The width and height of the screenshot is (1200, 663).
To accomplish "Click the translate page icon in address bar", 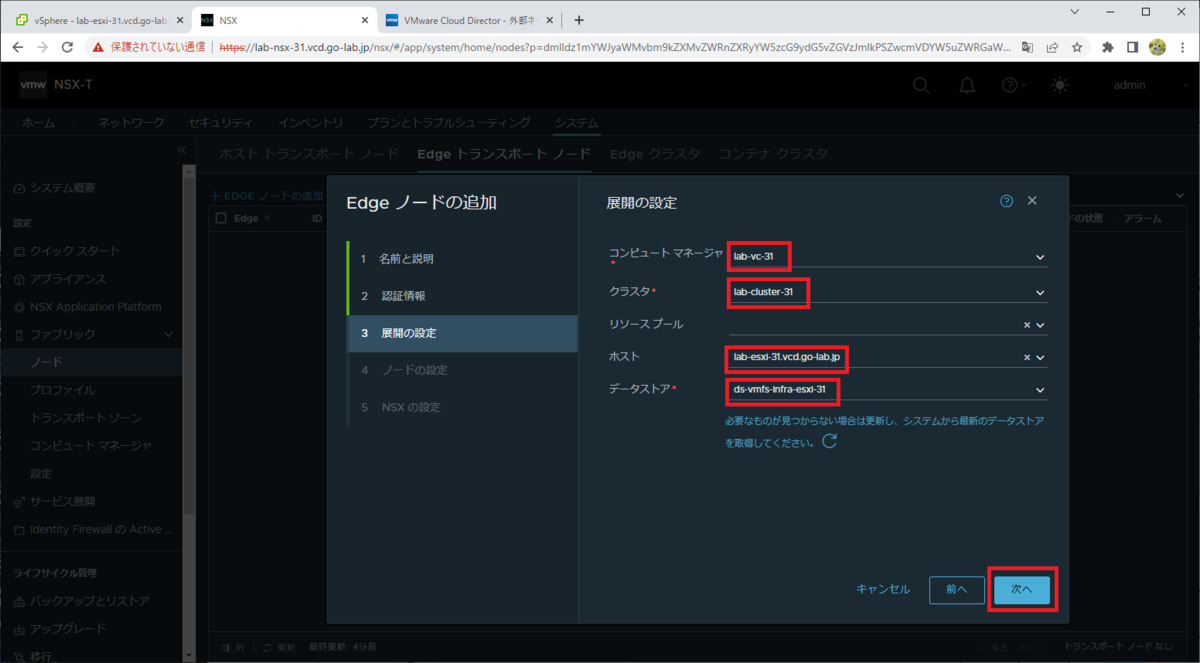I will click(x=1029, y=47).
